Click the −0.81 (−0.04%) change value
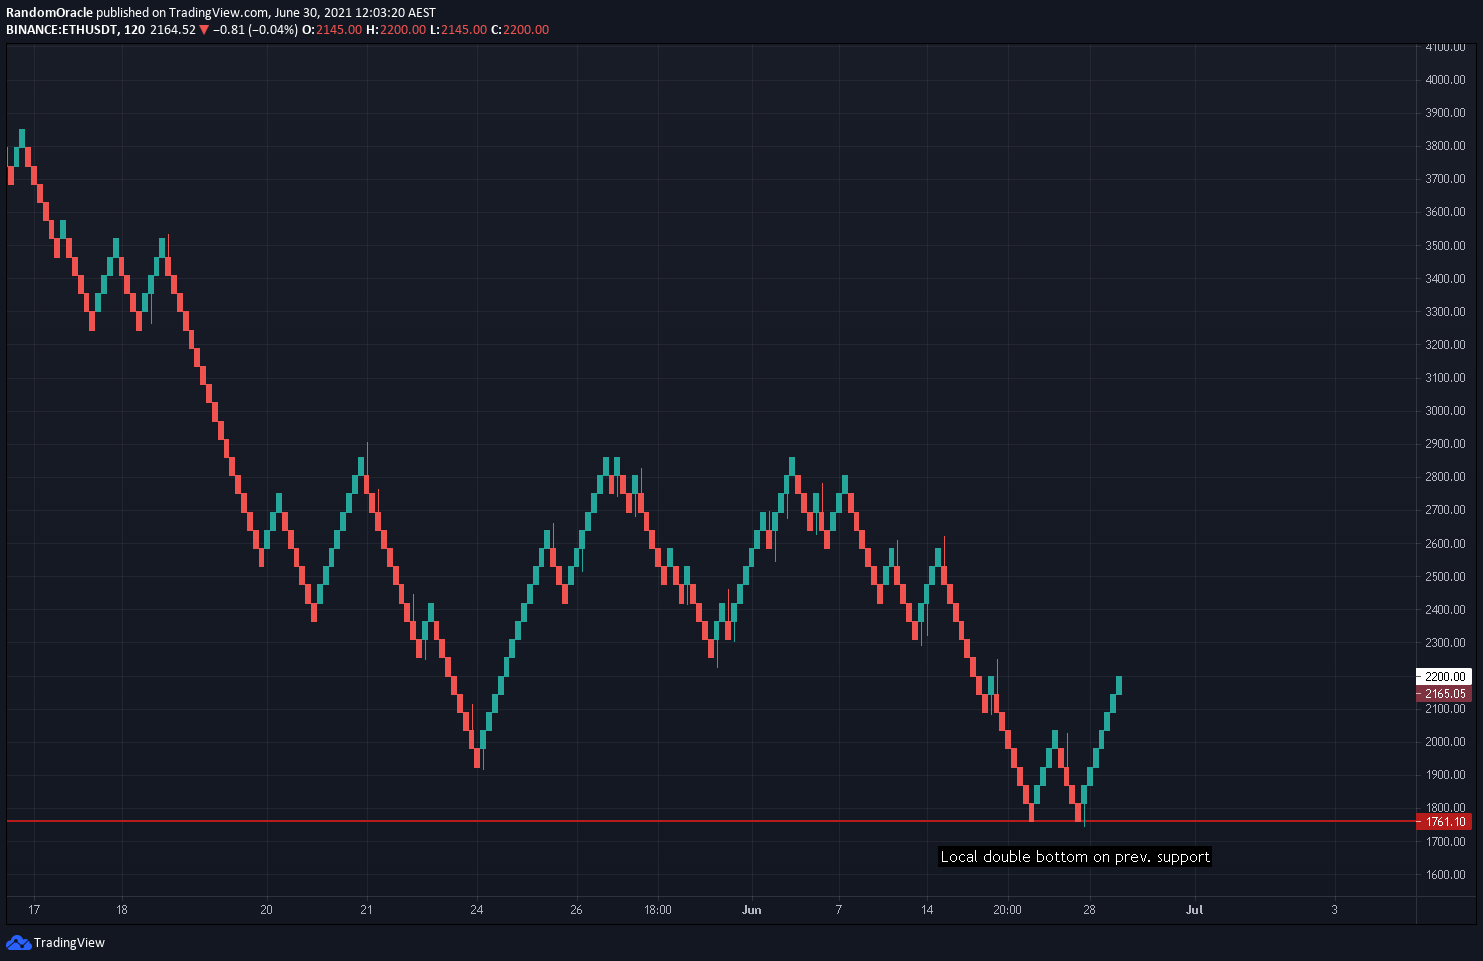This screenshot has width=1483, height=961. pos(255,30)
